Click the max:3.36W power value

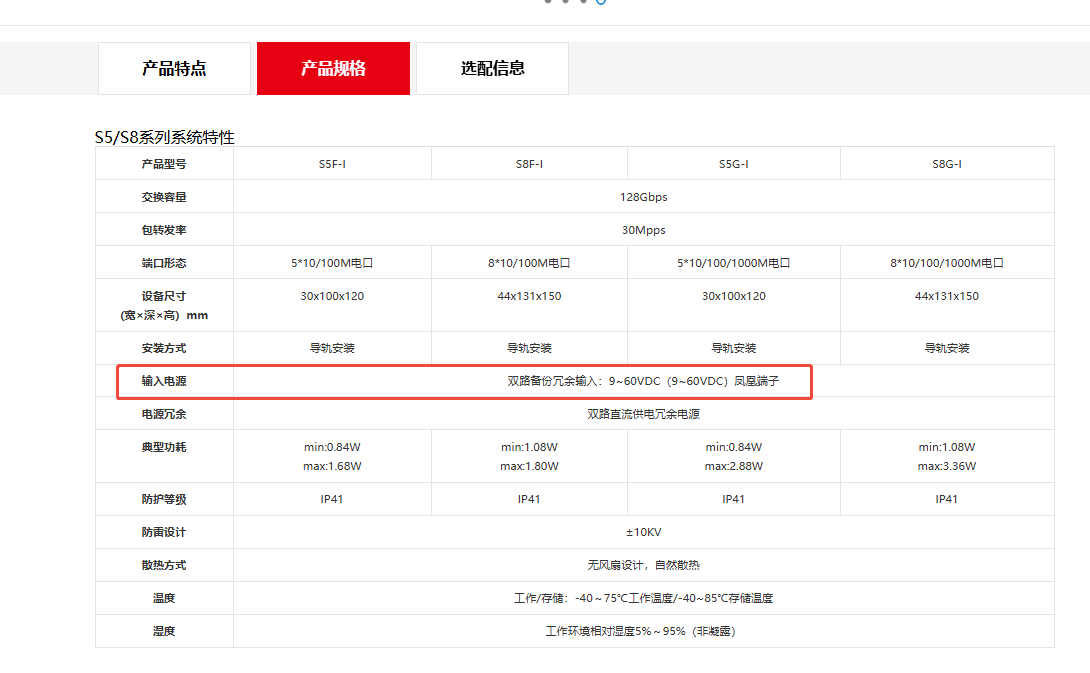coord(947,467)
